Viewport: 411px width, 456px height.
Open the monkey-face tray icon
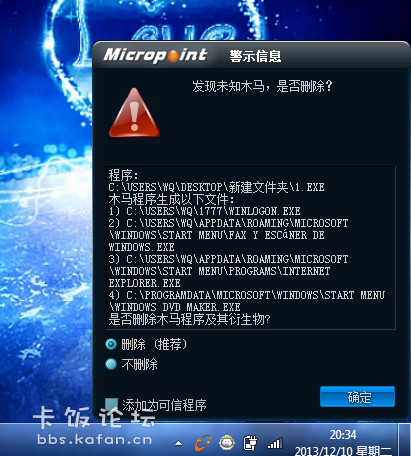(x=227, y=443)
